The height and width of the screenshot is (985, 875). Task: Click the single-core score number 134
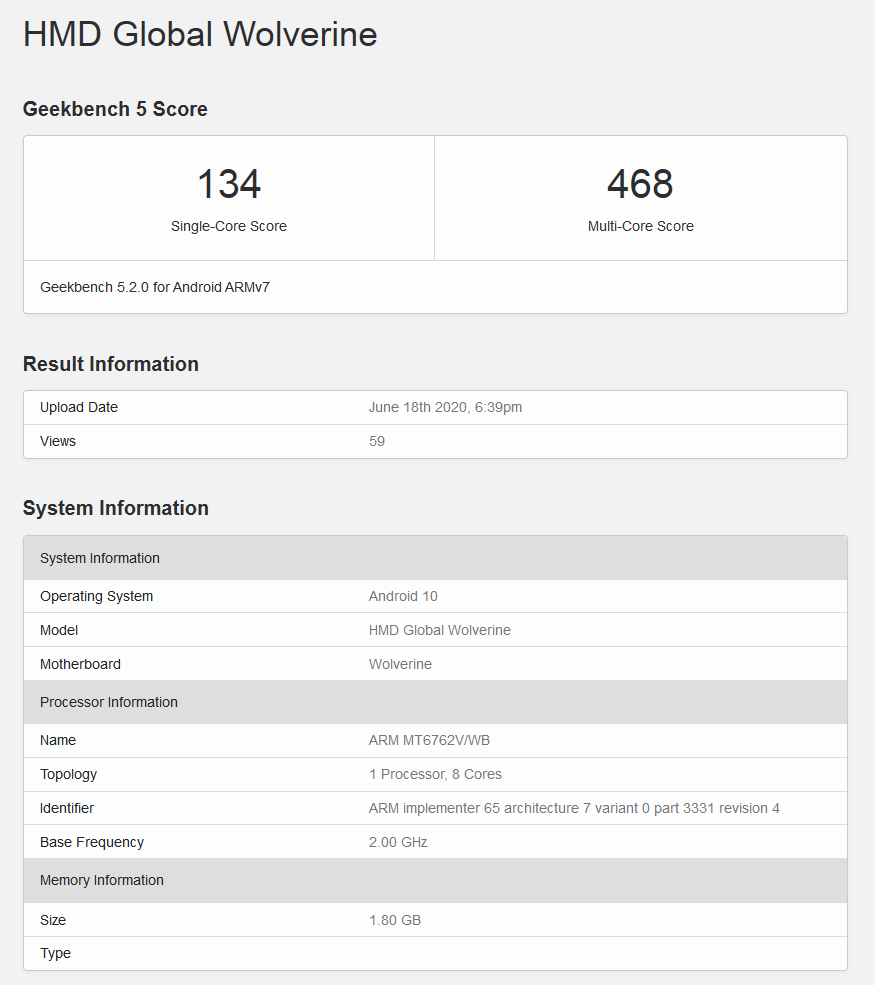click(x=229, y=185)
